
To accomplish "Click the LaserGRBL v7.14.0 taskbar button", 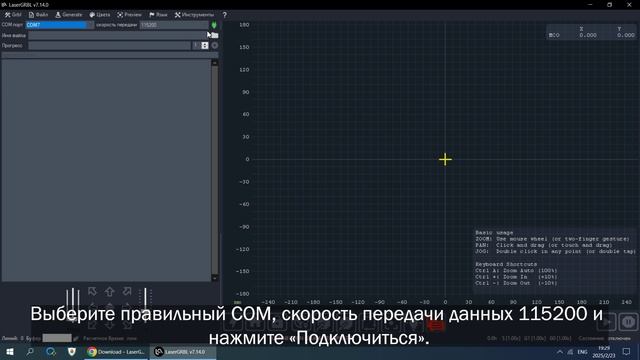I will (x=183, y=352).
